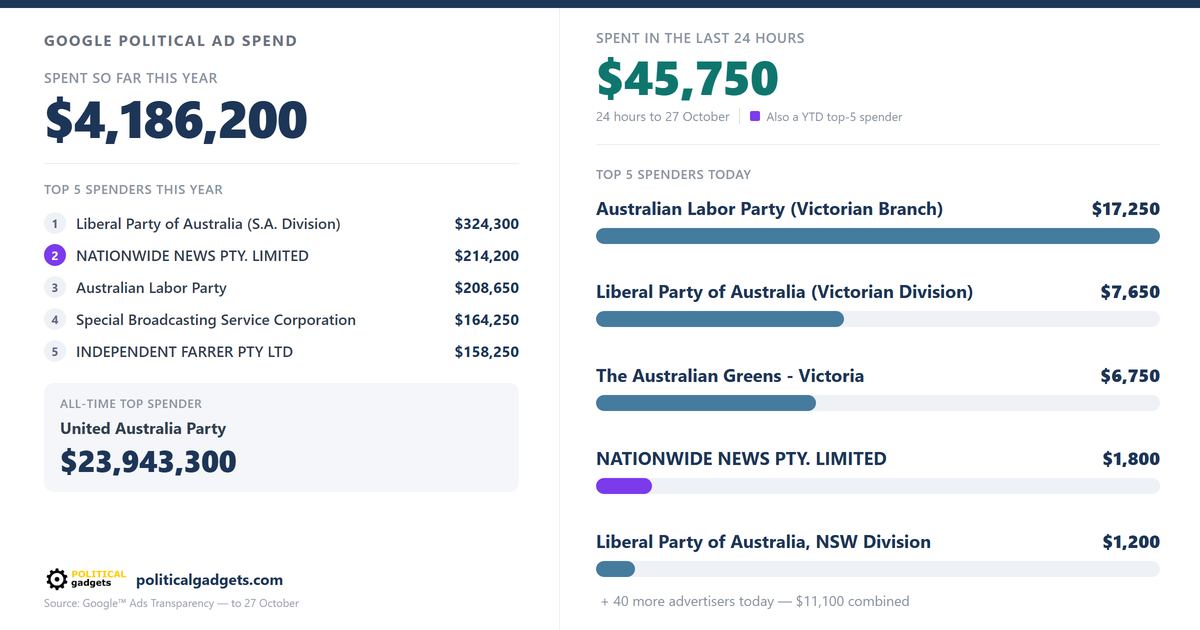Click The Australian Greens - Victoria heading

730,376
